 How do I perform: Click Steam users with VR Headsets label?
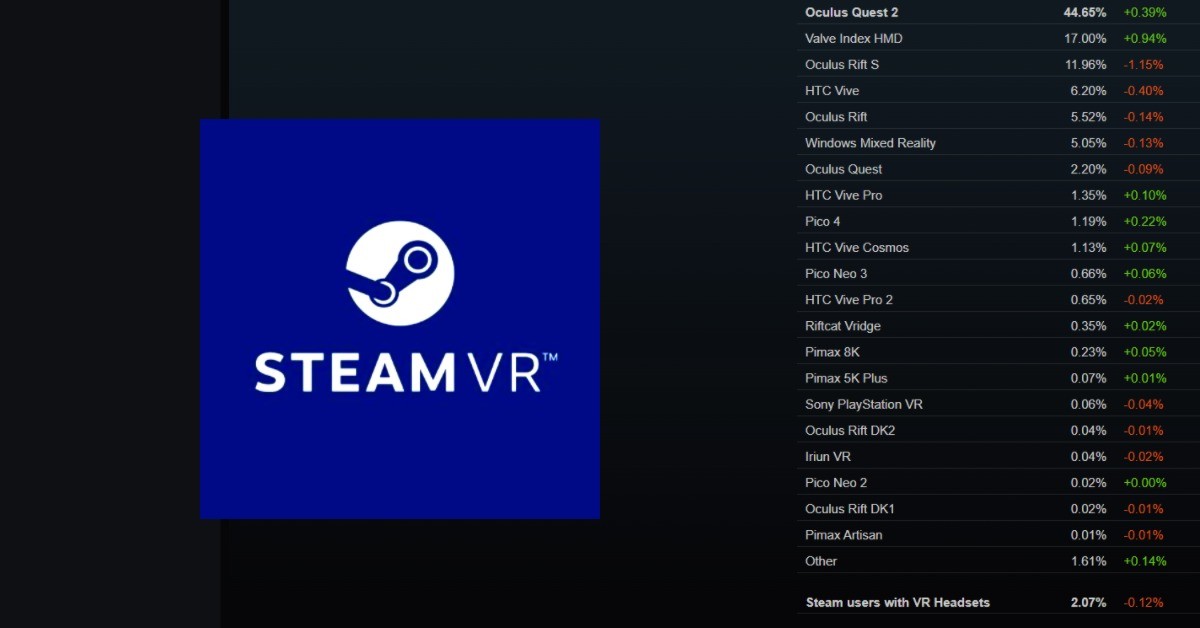click(898, 603)
